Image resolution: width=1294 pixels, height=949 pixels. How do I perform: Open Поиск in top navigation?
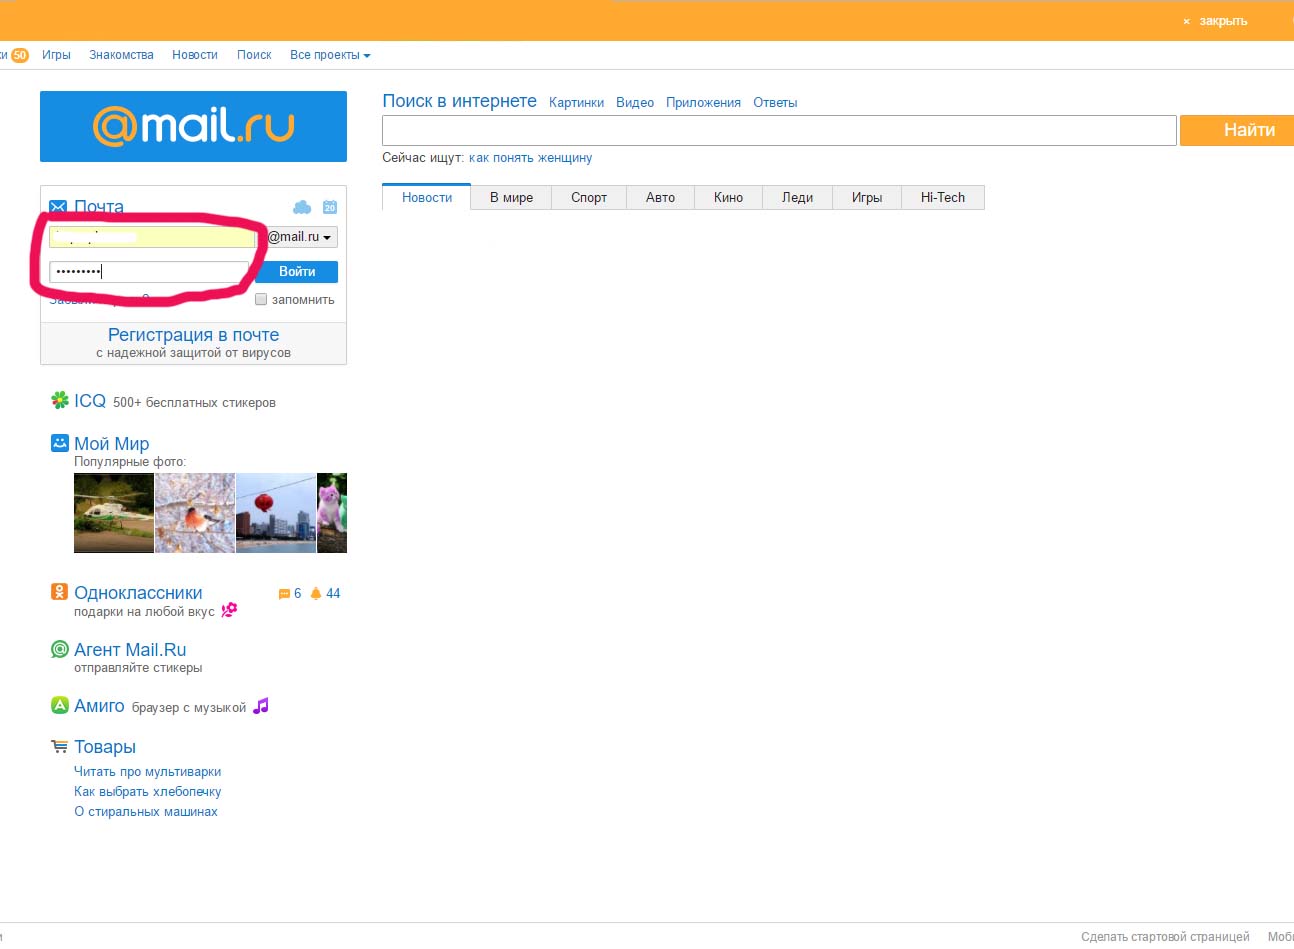[254, 55]
